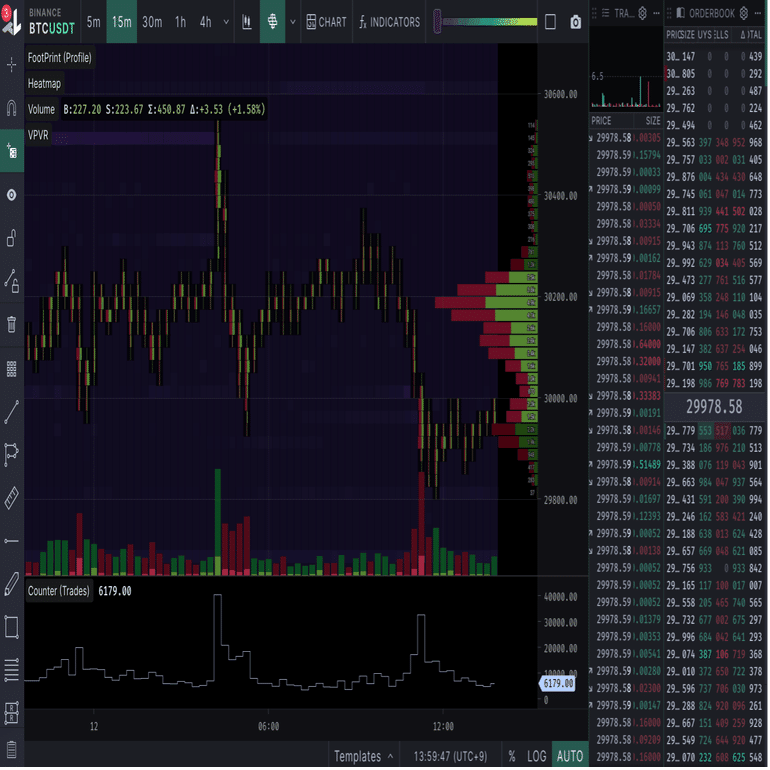This screenshot has width=770, height=770.
Task: Select the rectangle shape tool
Action: (11, 627)
